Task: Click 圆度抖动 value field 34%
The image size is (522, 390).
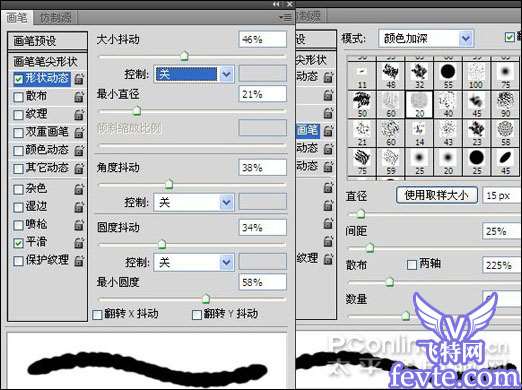Action: click(263, 228)
